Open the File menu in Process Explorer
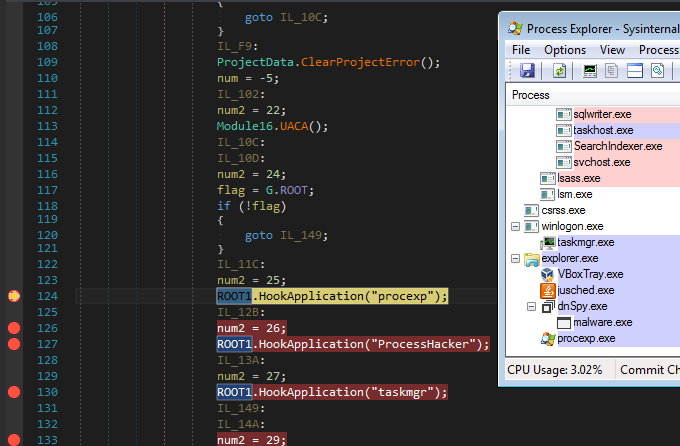The image size is (680, 446). (521, 50)
